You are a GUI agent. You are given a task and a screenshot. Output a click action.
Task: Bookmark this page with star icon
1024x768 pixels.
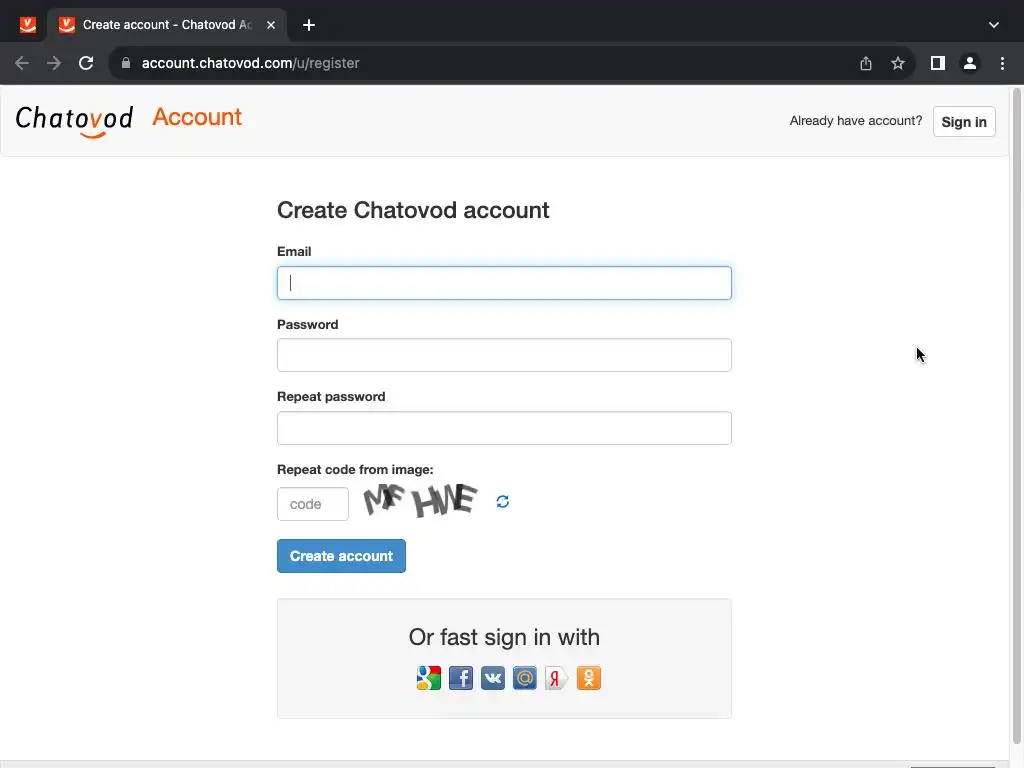898,63
